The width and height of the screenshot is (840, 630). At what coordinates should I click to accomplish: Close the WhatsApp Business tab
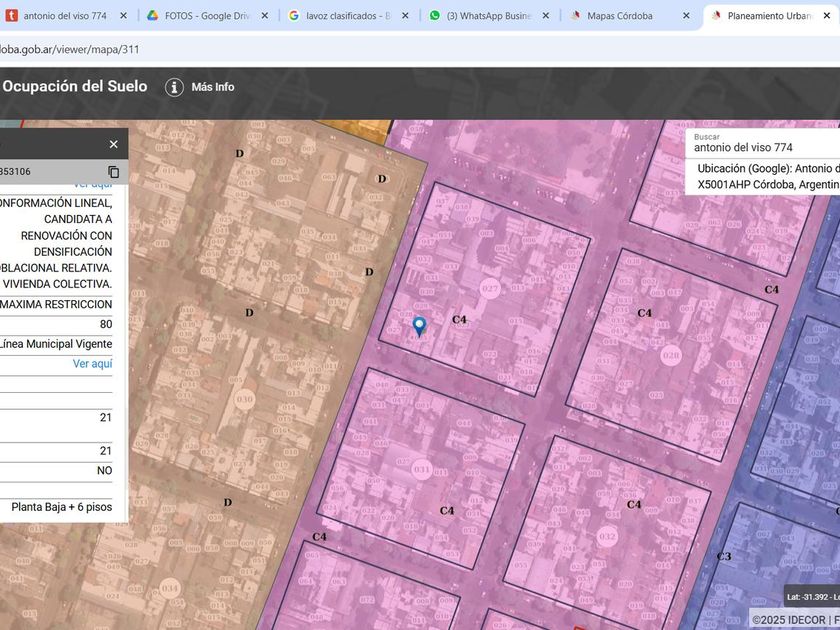545,16
